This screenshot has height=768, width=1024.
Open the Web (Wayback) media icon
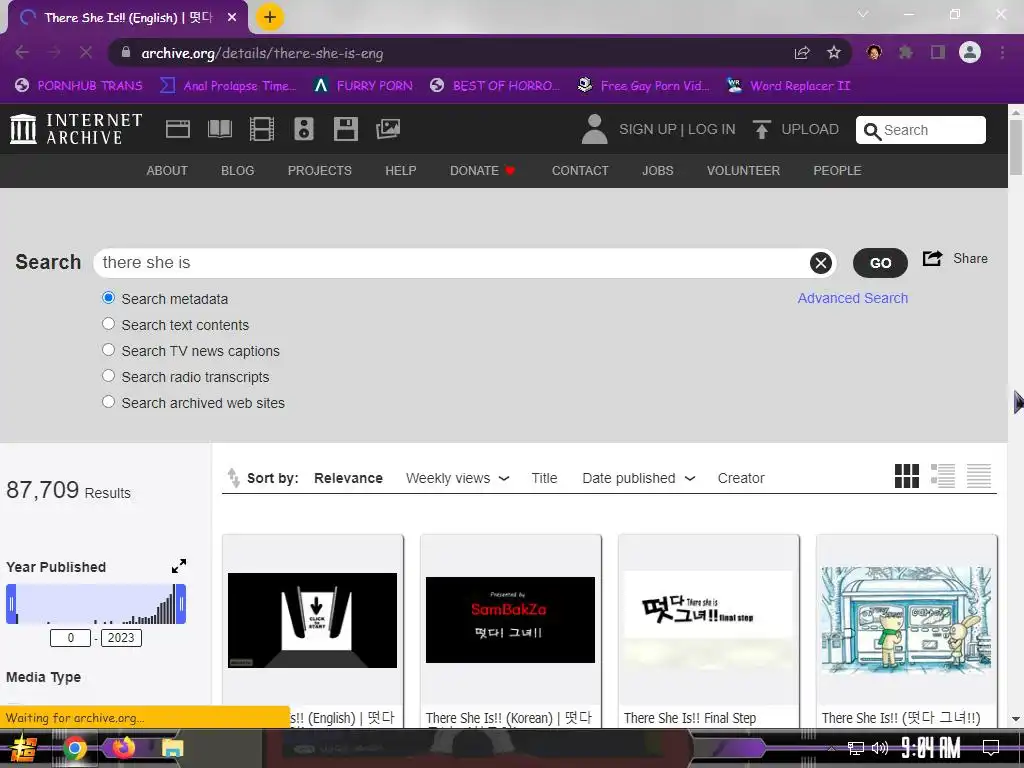[x=178, y=129]
